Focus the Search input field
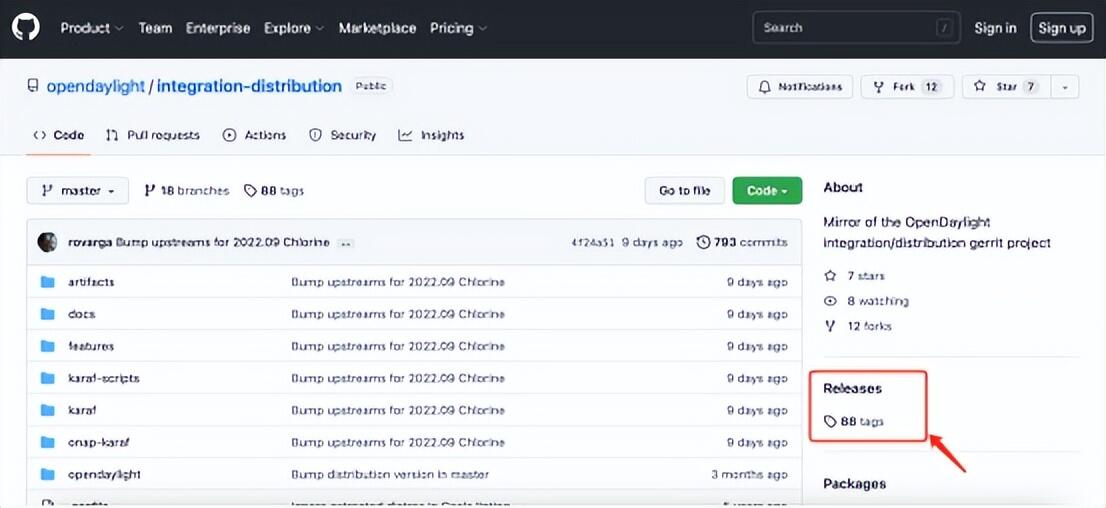Viewport: 1106px width, 508px height. coord(845,28)
